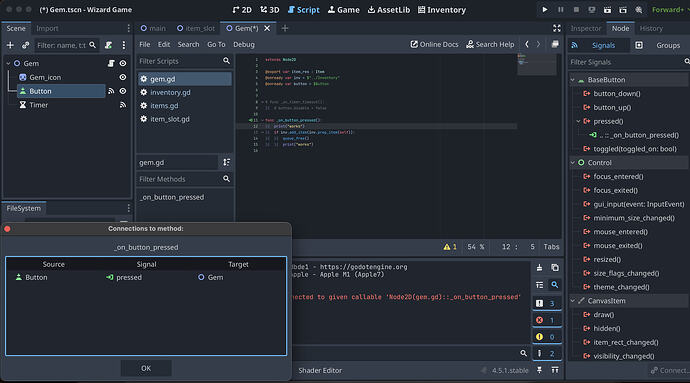Run the project with the play button

(x=545, y=9)
